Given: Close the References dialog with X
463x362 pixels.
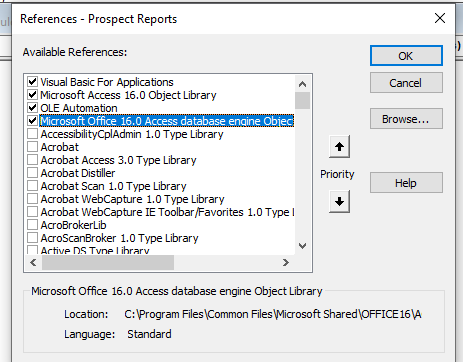Looking at the screenshot, I should [440, 18].
